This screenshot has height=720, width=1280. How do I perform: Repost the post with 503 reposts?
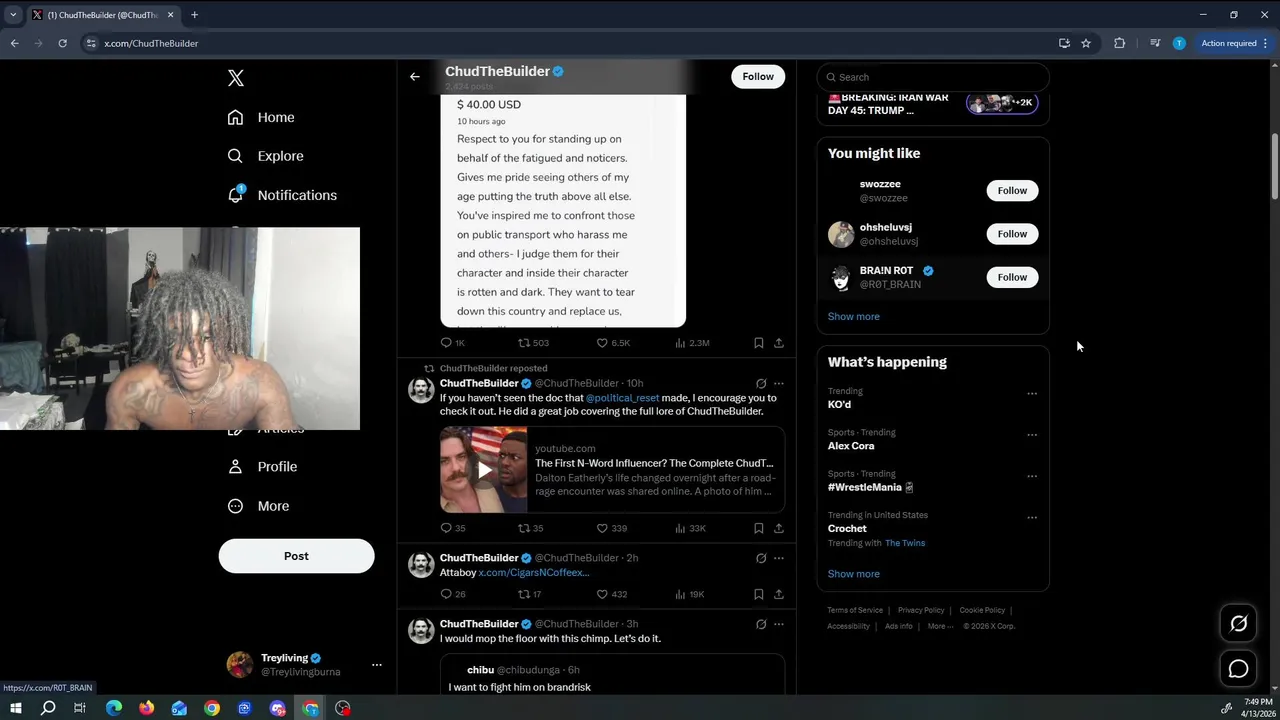click(533, 343)
